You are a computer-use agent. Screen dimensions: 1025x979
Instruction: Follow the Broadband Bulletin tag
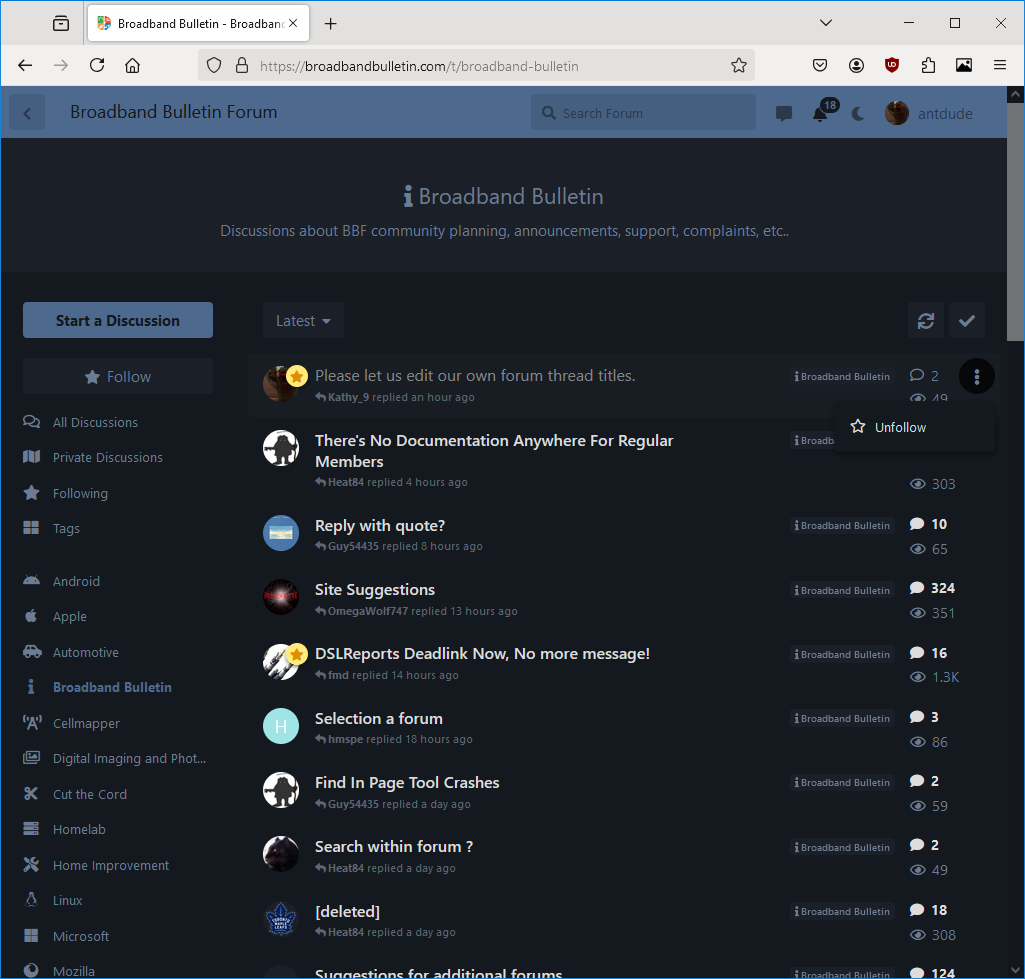[x=118, y=376]
